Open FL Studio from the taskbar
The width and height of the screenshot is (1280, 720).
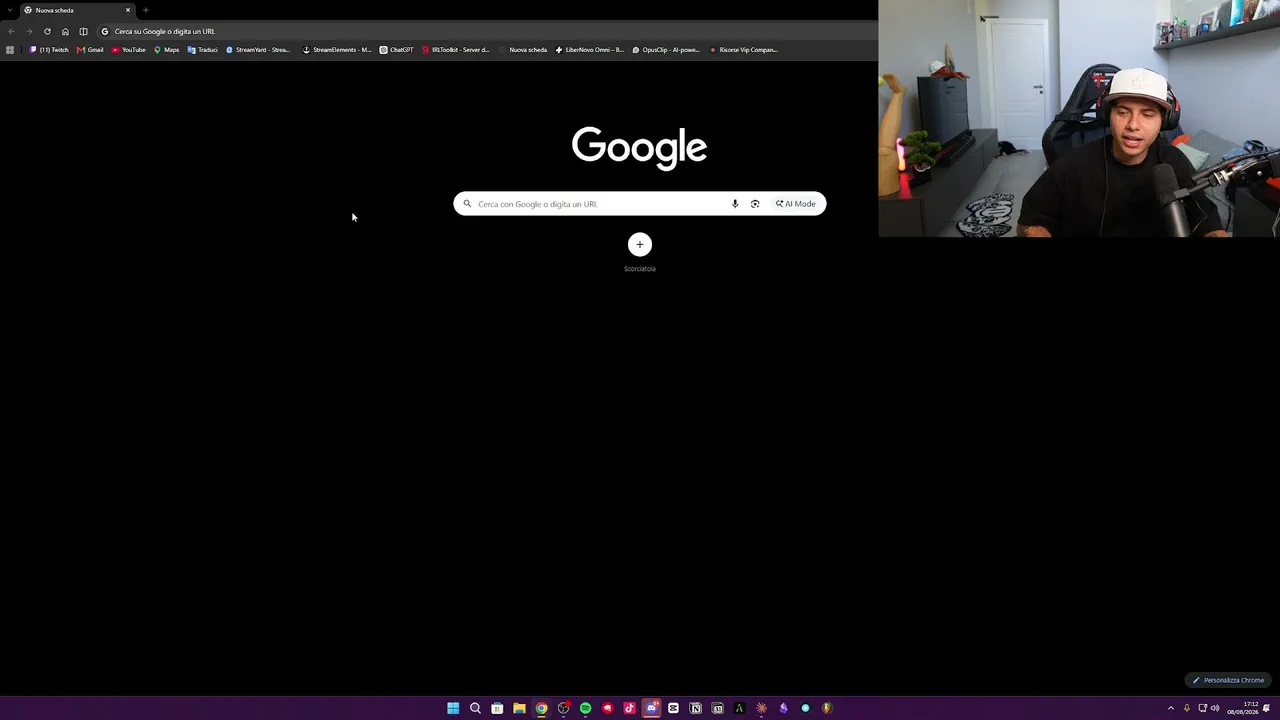tap(827, 708)
